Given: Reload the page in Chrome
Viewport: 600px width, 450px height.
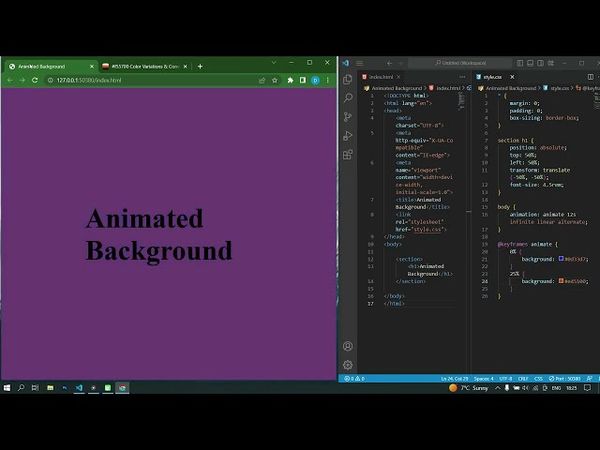Looking at the screenshot, I should (x=35, y=80).
